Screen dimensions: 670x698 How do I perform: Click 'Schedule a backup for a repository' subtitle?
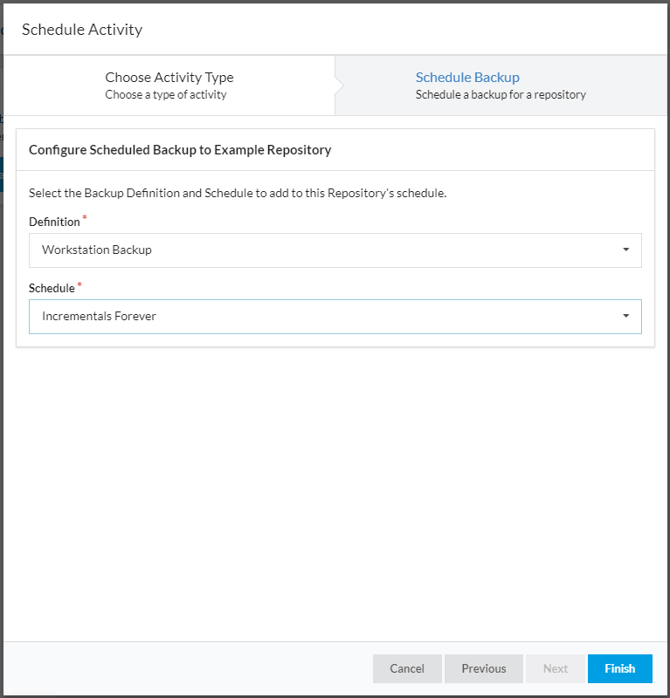pos(500,95)
